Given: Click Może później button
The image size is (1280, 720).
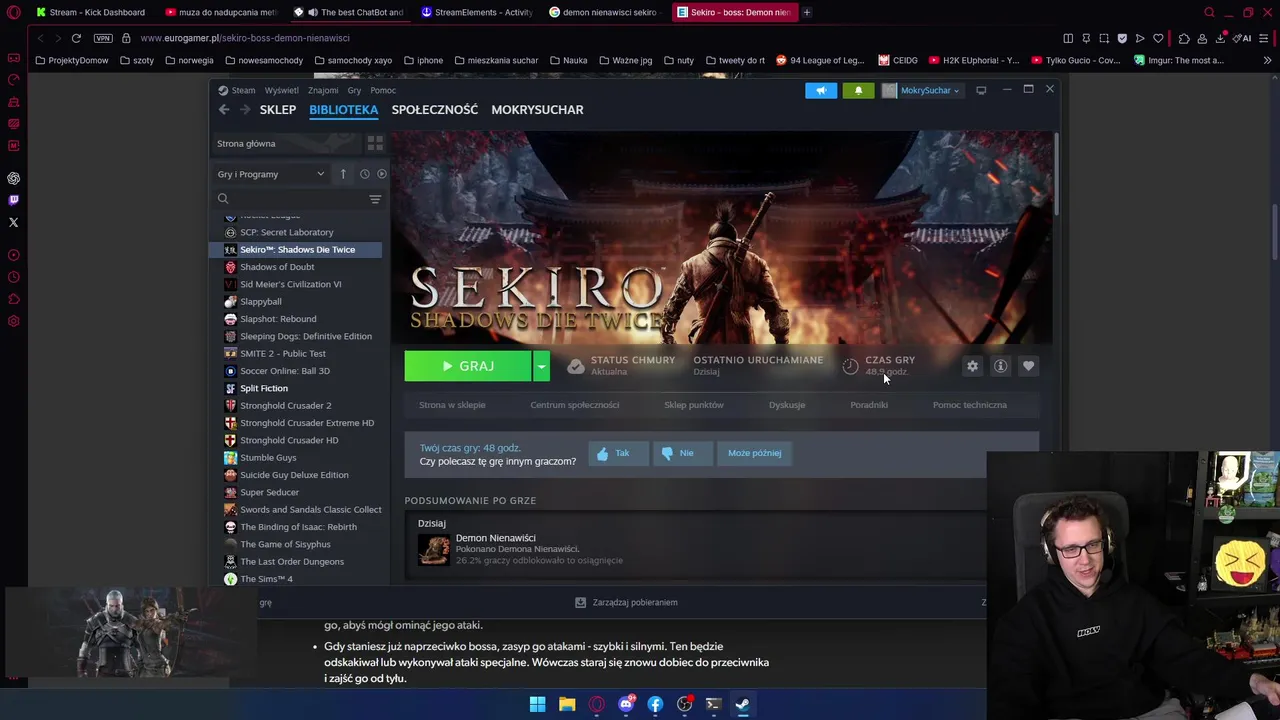Looking at the screenshot, I should pos(755,453).
